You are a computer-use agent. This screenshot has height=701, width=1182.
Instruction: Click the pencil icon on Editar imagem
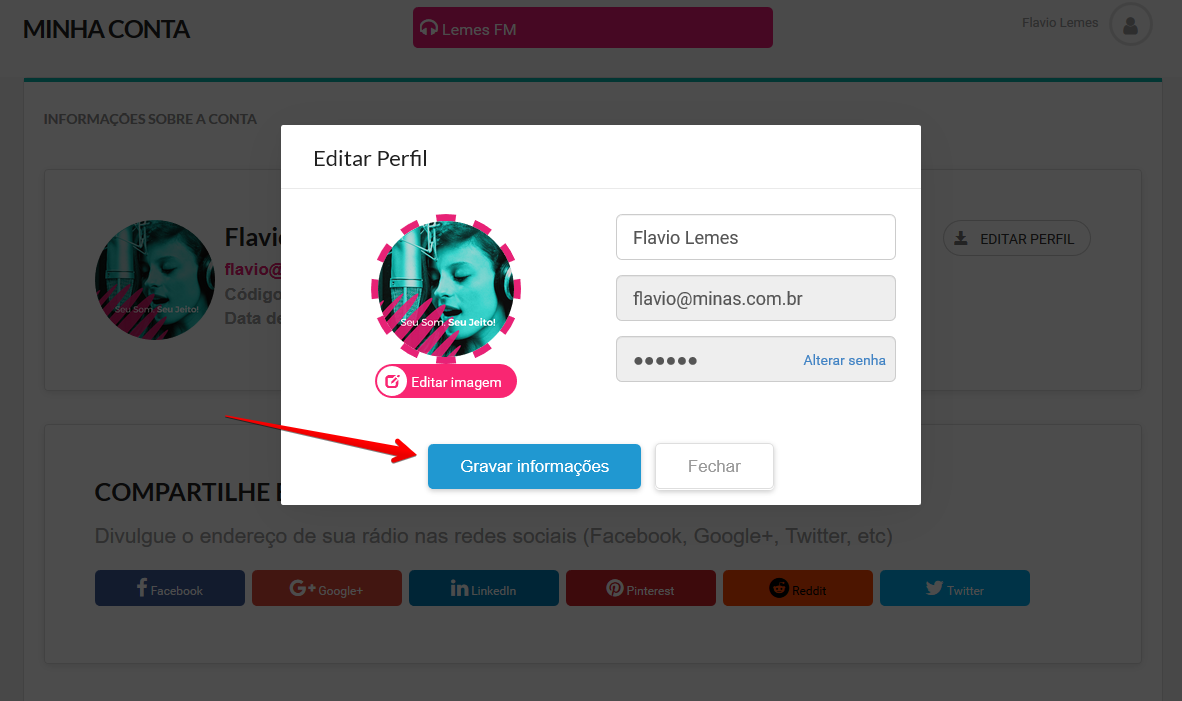(393, 381)
